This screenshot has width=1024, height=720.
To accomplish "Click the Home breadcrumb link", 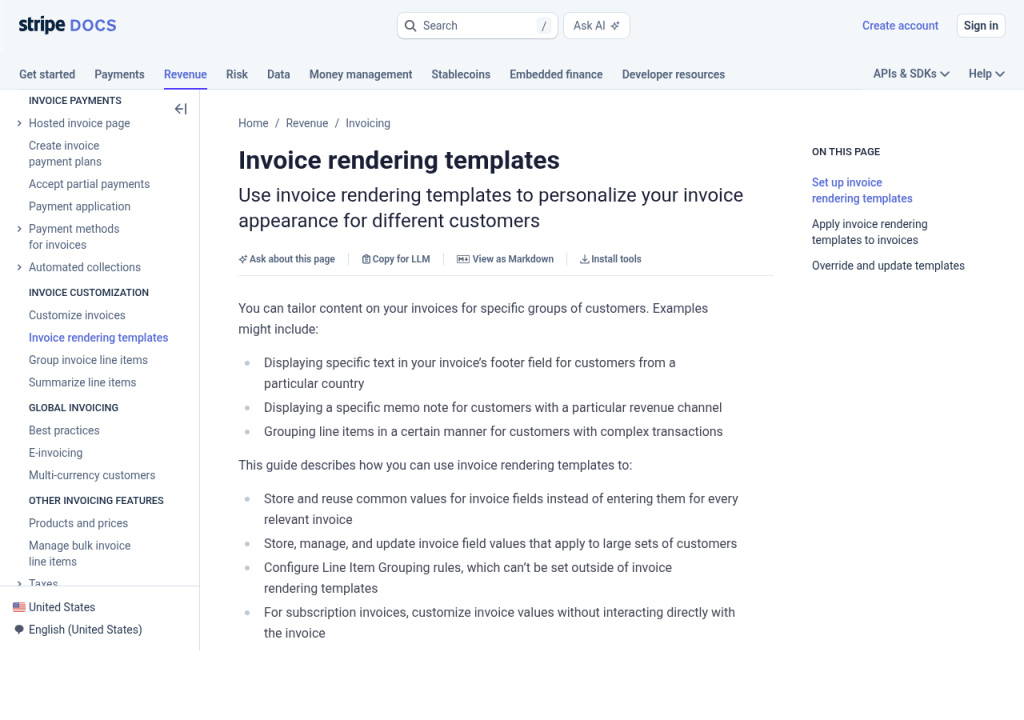I will coord(253,123).
